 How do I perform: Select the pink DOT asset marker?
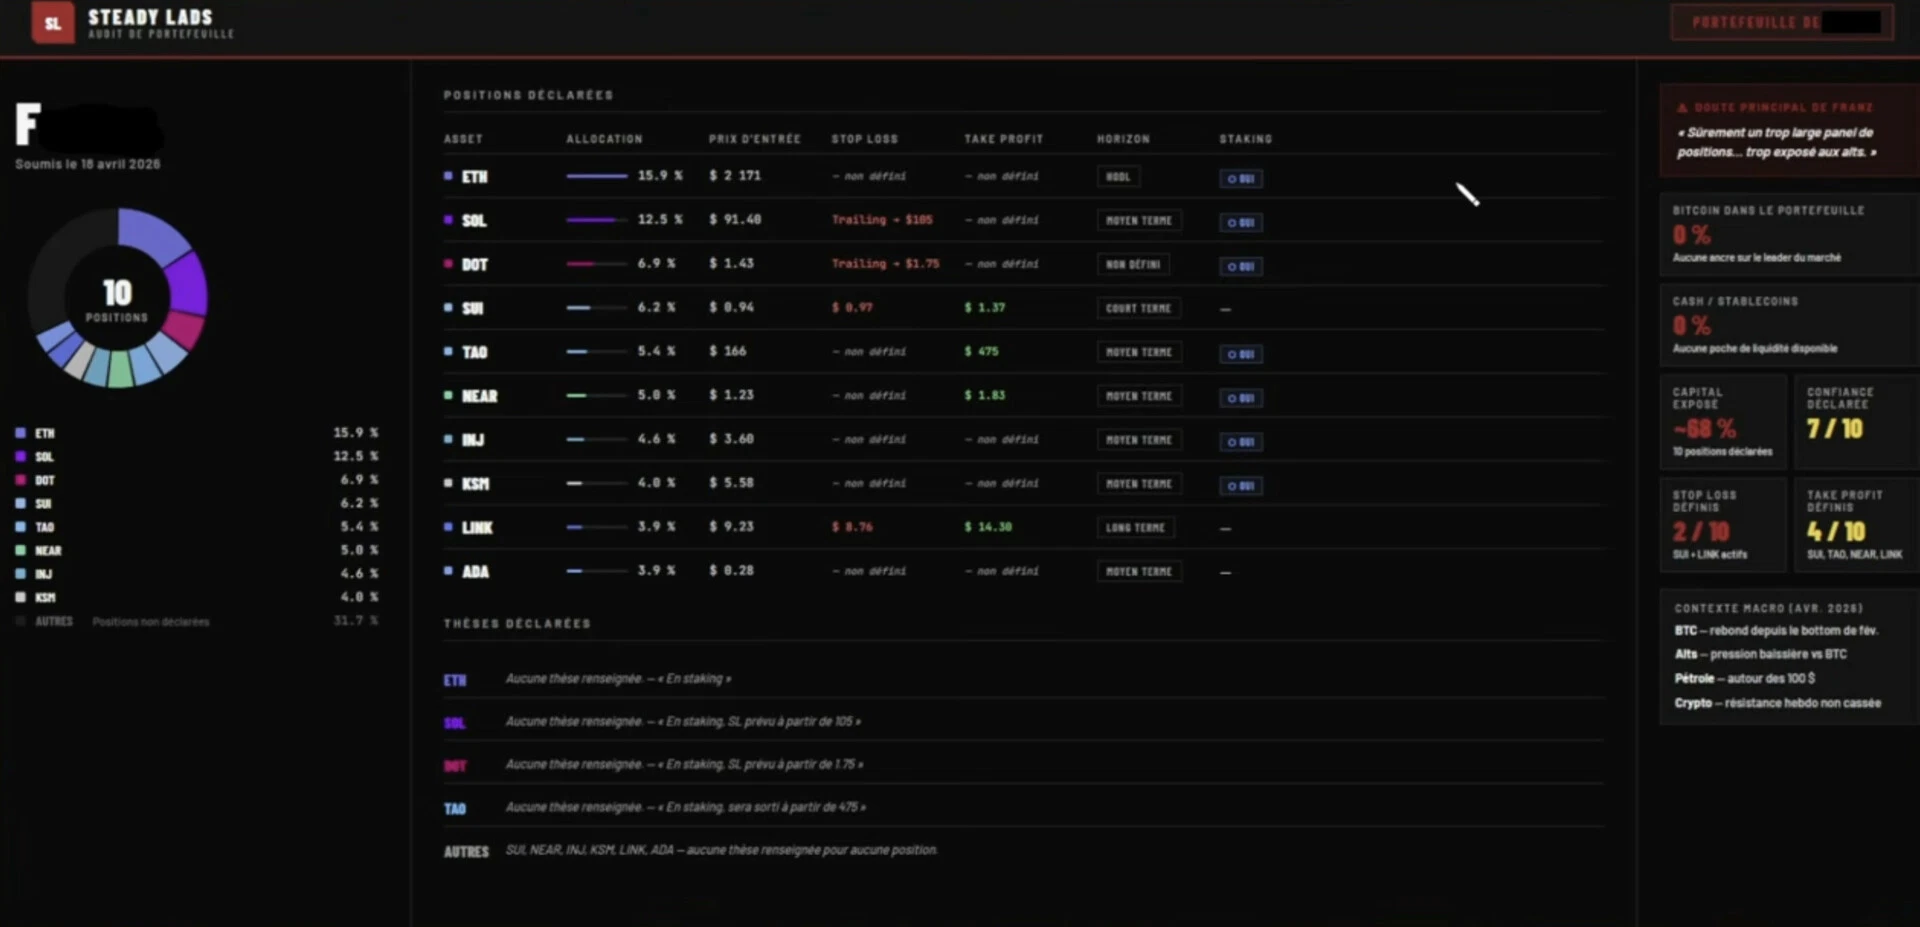[448, 263]
